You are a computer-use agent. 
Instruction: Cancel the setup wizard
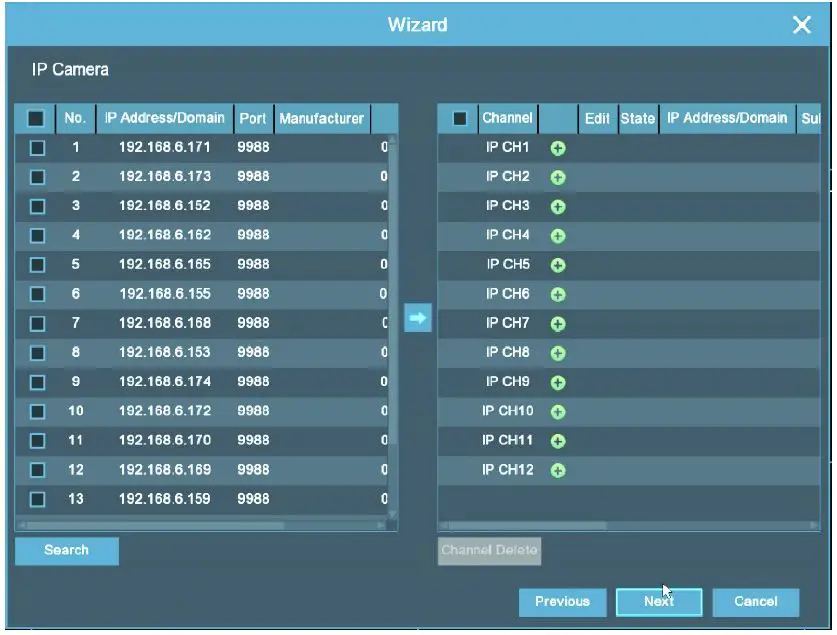pyautogui.click(x=756, y=601)
